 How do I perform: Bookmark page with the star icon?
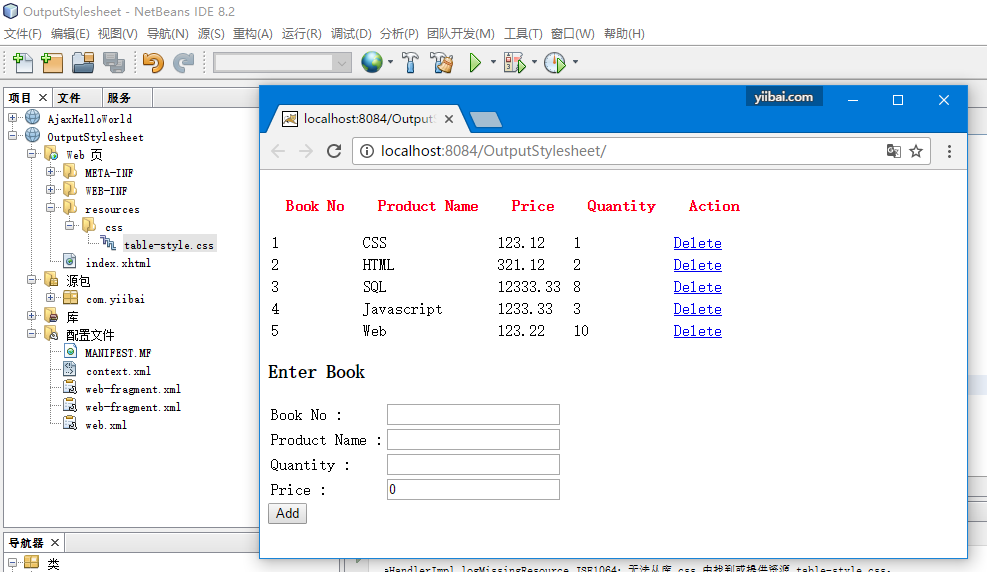[x=915, y=151]
